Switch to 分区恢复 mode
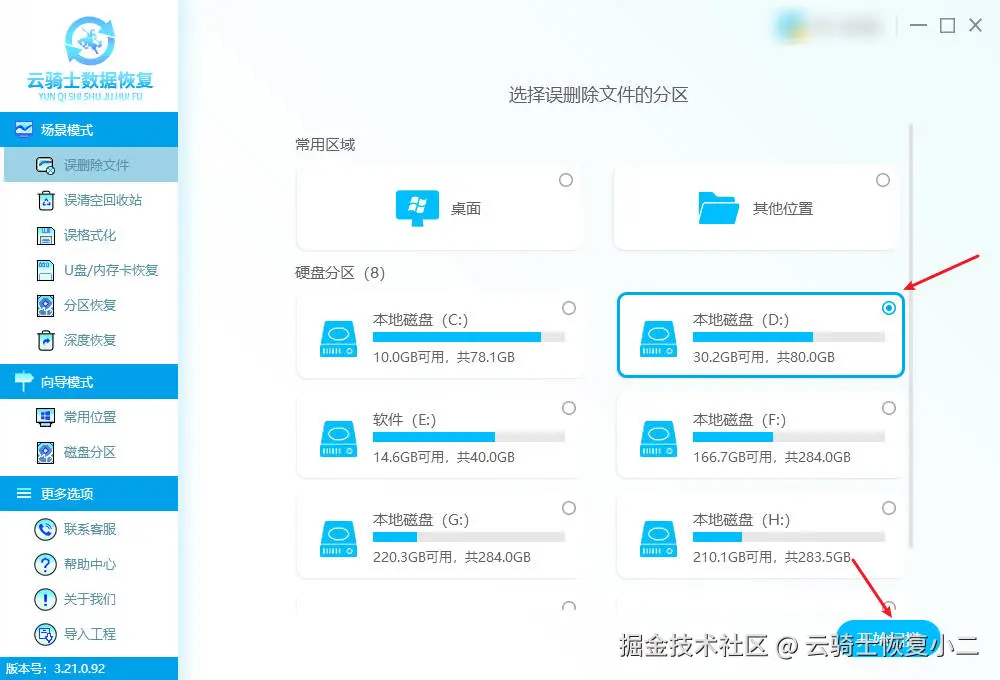Screen dimensions: 1000x680 (89, 306)
